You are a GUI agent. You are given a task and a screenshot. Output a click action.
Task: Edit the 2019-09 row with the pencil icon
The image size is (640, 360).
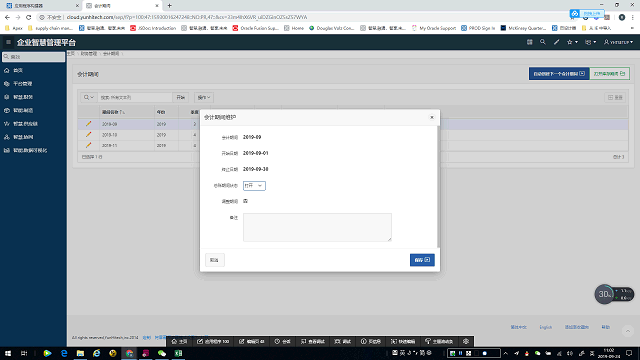click(88, 124)
